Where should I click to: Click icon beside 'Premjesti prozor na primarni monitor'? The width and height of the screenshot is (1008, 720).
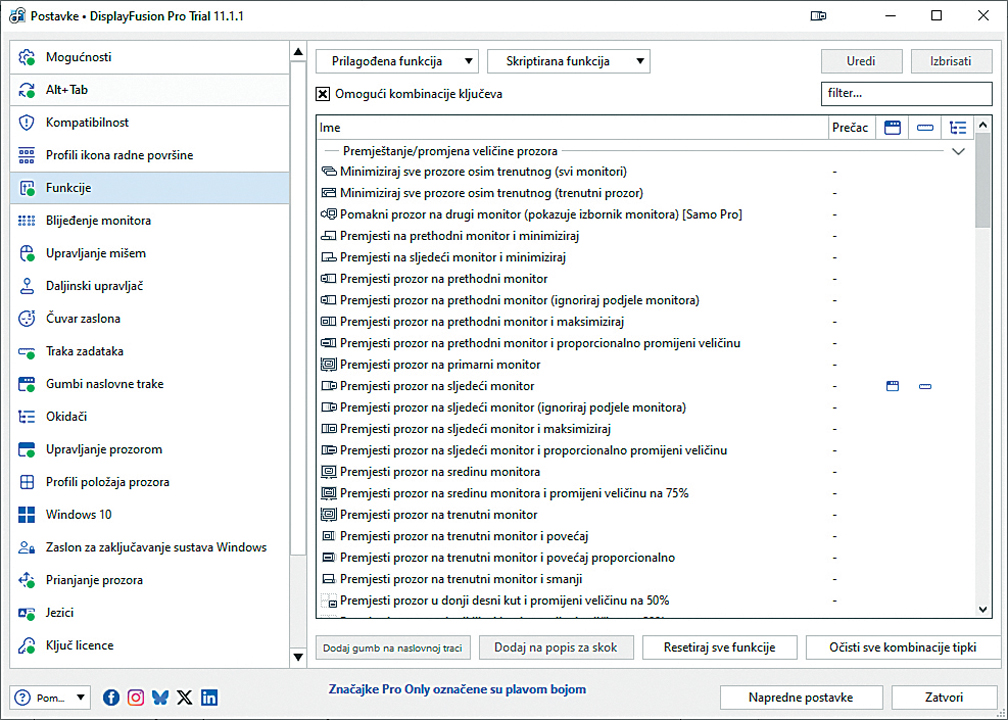328,364
